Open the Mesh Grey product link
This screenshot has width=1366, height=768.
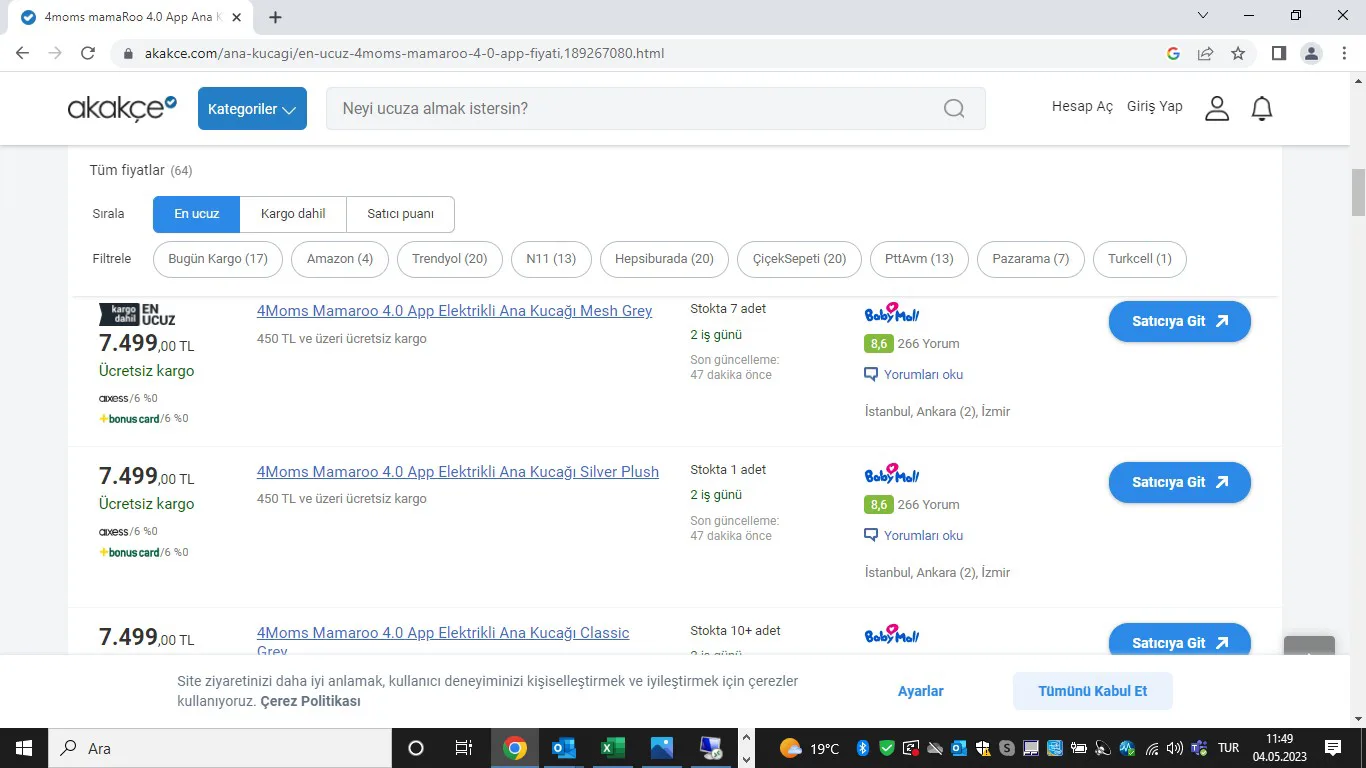click(x=454, y=311)
